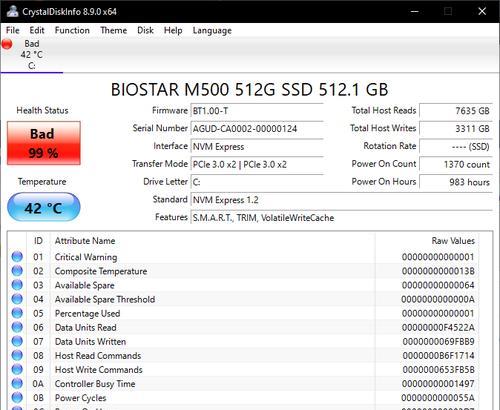Click the Transfer Mode field PCIe 3.0 x2
This screenshot has height=410, width=500.
[257, 164]
